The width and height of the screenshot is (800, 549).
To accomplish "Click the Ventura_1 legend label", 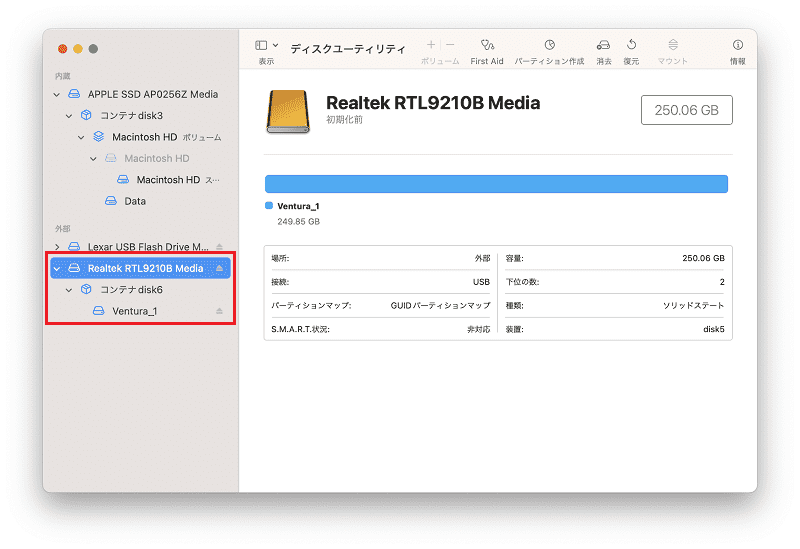I will (298, 206).
